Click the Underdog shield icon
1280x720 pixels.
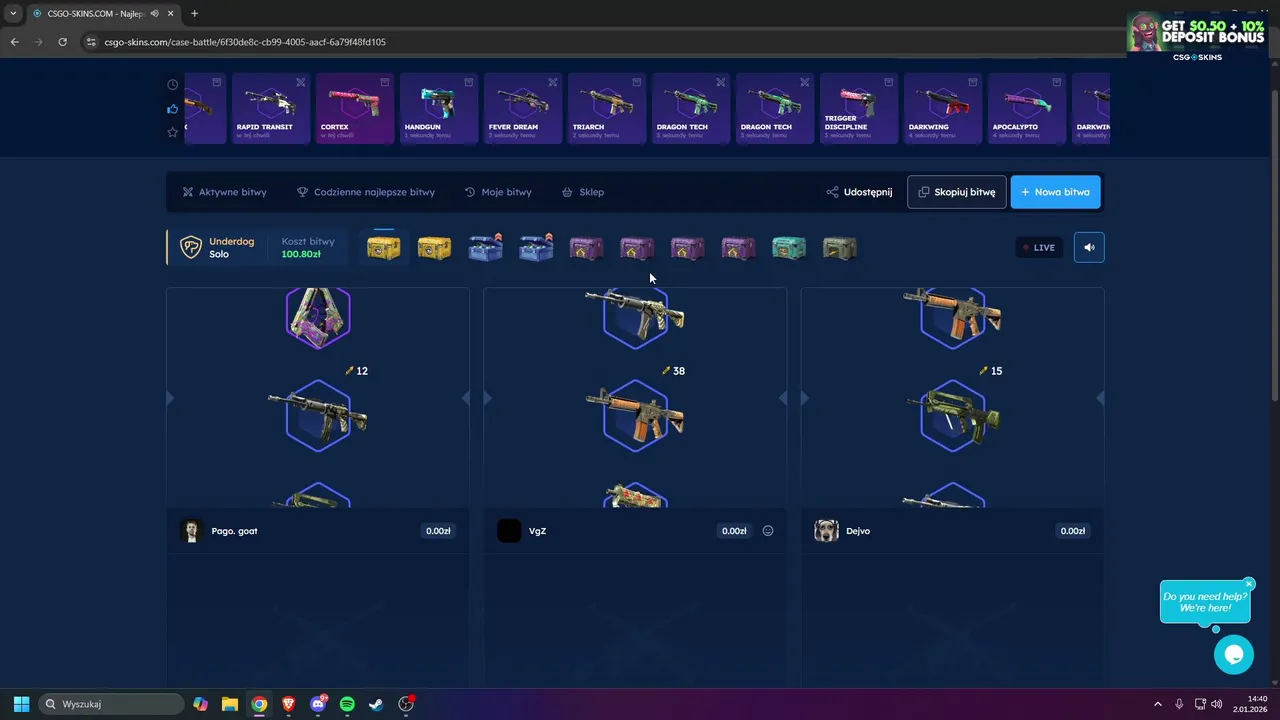[190, 247]
